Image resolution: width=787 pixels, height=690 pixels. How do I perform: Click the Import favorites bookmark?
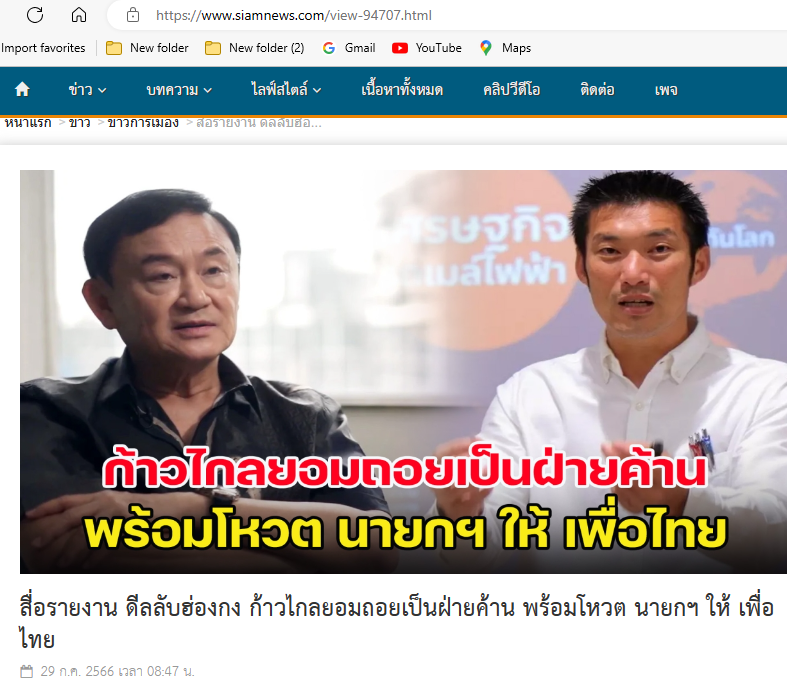point(43,48)
